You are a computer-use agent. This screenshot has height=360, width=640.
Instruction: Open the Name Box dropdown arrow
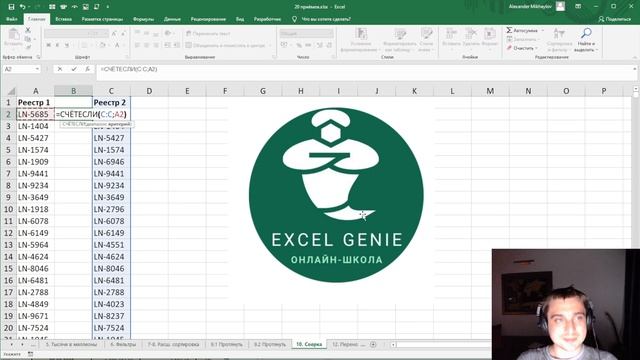coord(37,69)
